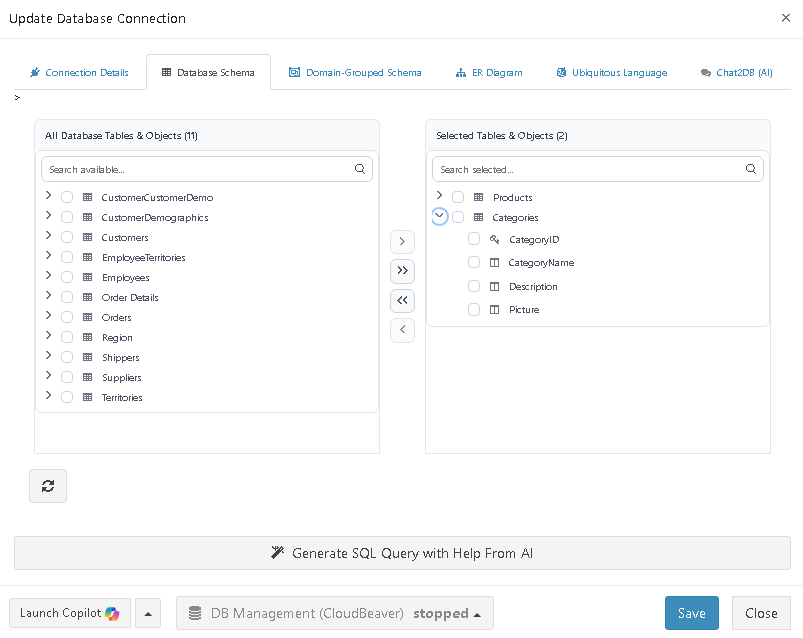This screenshot has height=638, width=803.
Task: Click the Save button
Action: pos(691,613)
